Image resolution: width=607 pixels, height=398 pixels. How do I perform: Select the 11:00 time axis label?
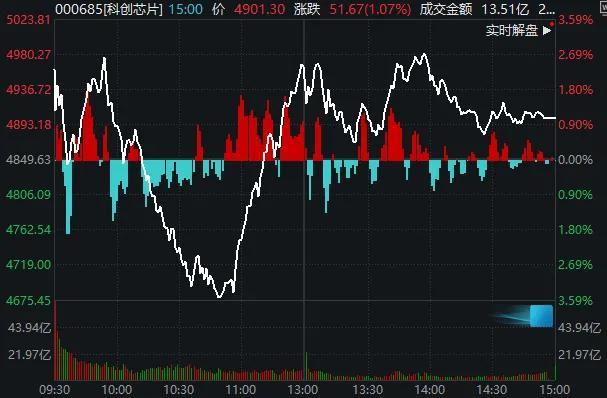[x=240, y=389]
